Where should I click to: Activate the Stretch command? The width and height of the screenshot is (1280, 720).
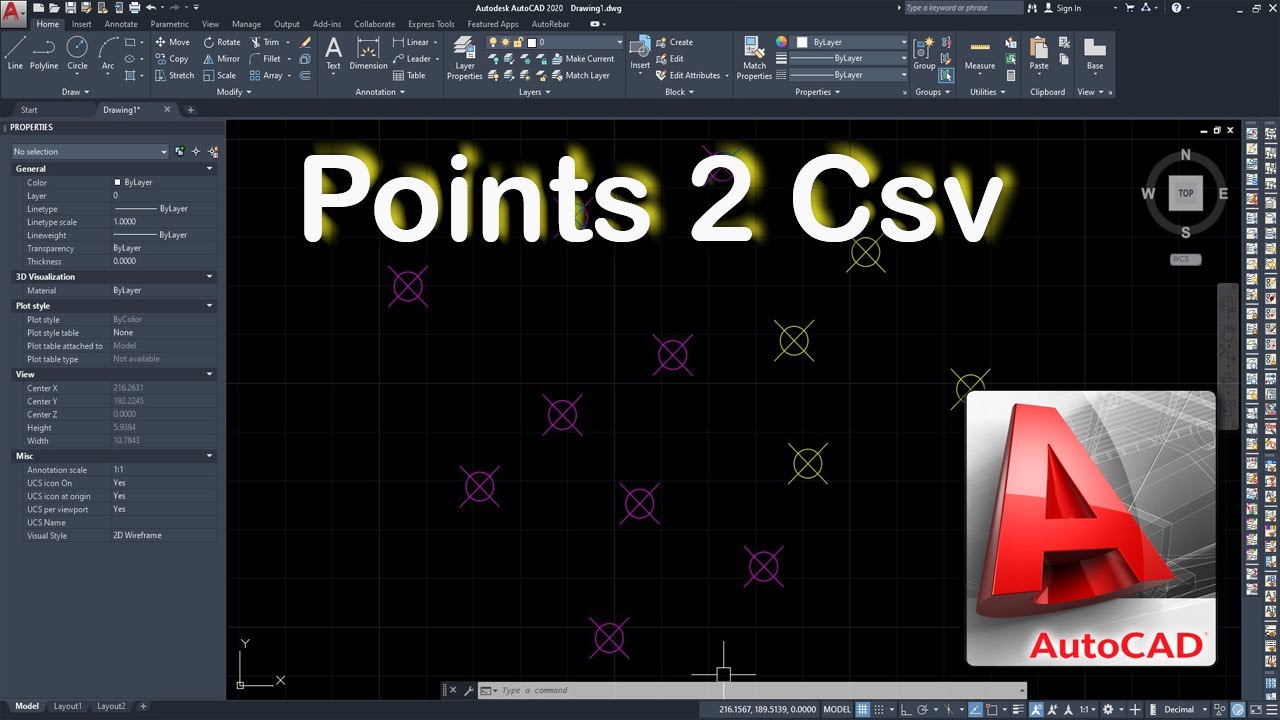pyautogui.click(x=174, y=75)
